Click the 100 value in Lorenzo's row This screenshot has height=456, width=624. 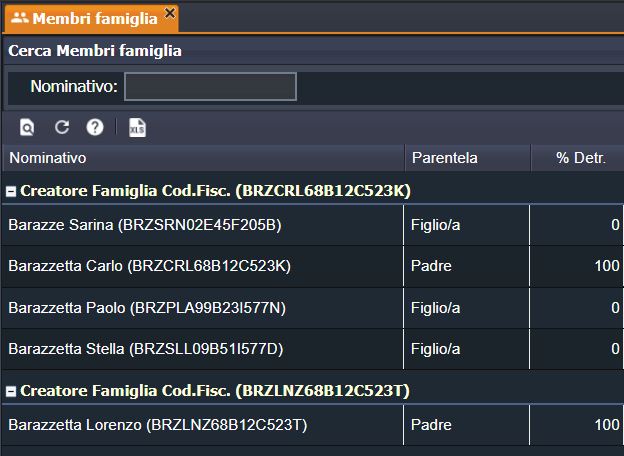point(607,425)
